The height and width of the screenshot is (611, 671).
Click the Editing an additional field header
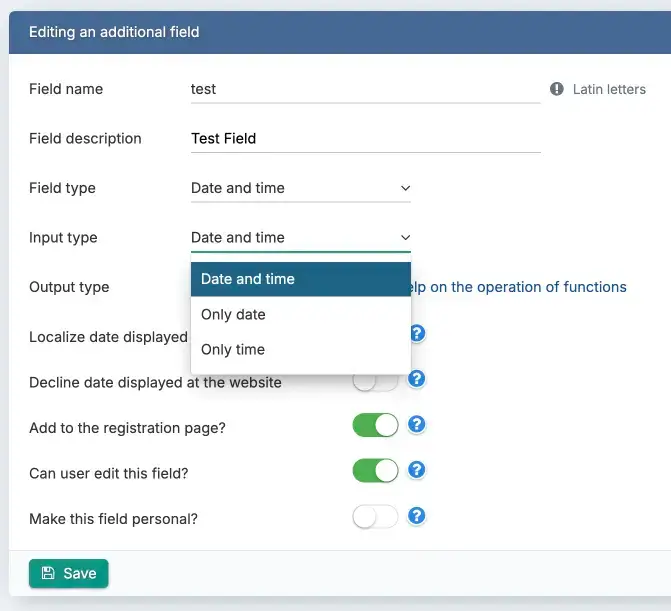click(114, 32)
